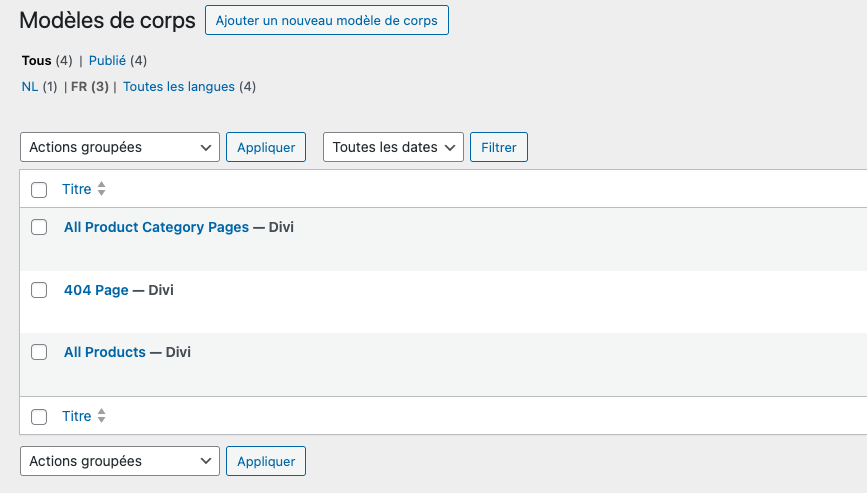867x493 pixels.
Task: Open the 404 Page template link
Action: [96, 290]
